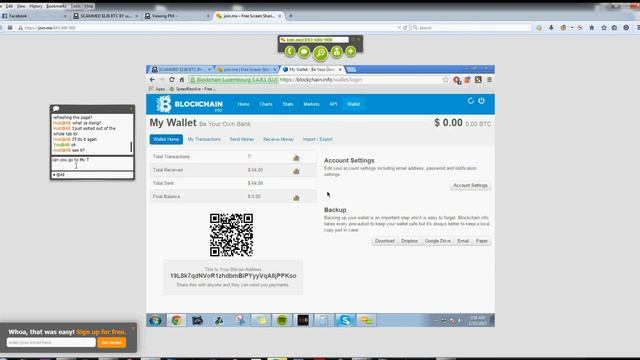This screenshot has width=640, height=360.
Task: Click the wallet QR code image
Action: [x=231, y=235]
